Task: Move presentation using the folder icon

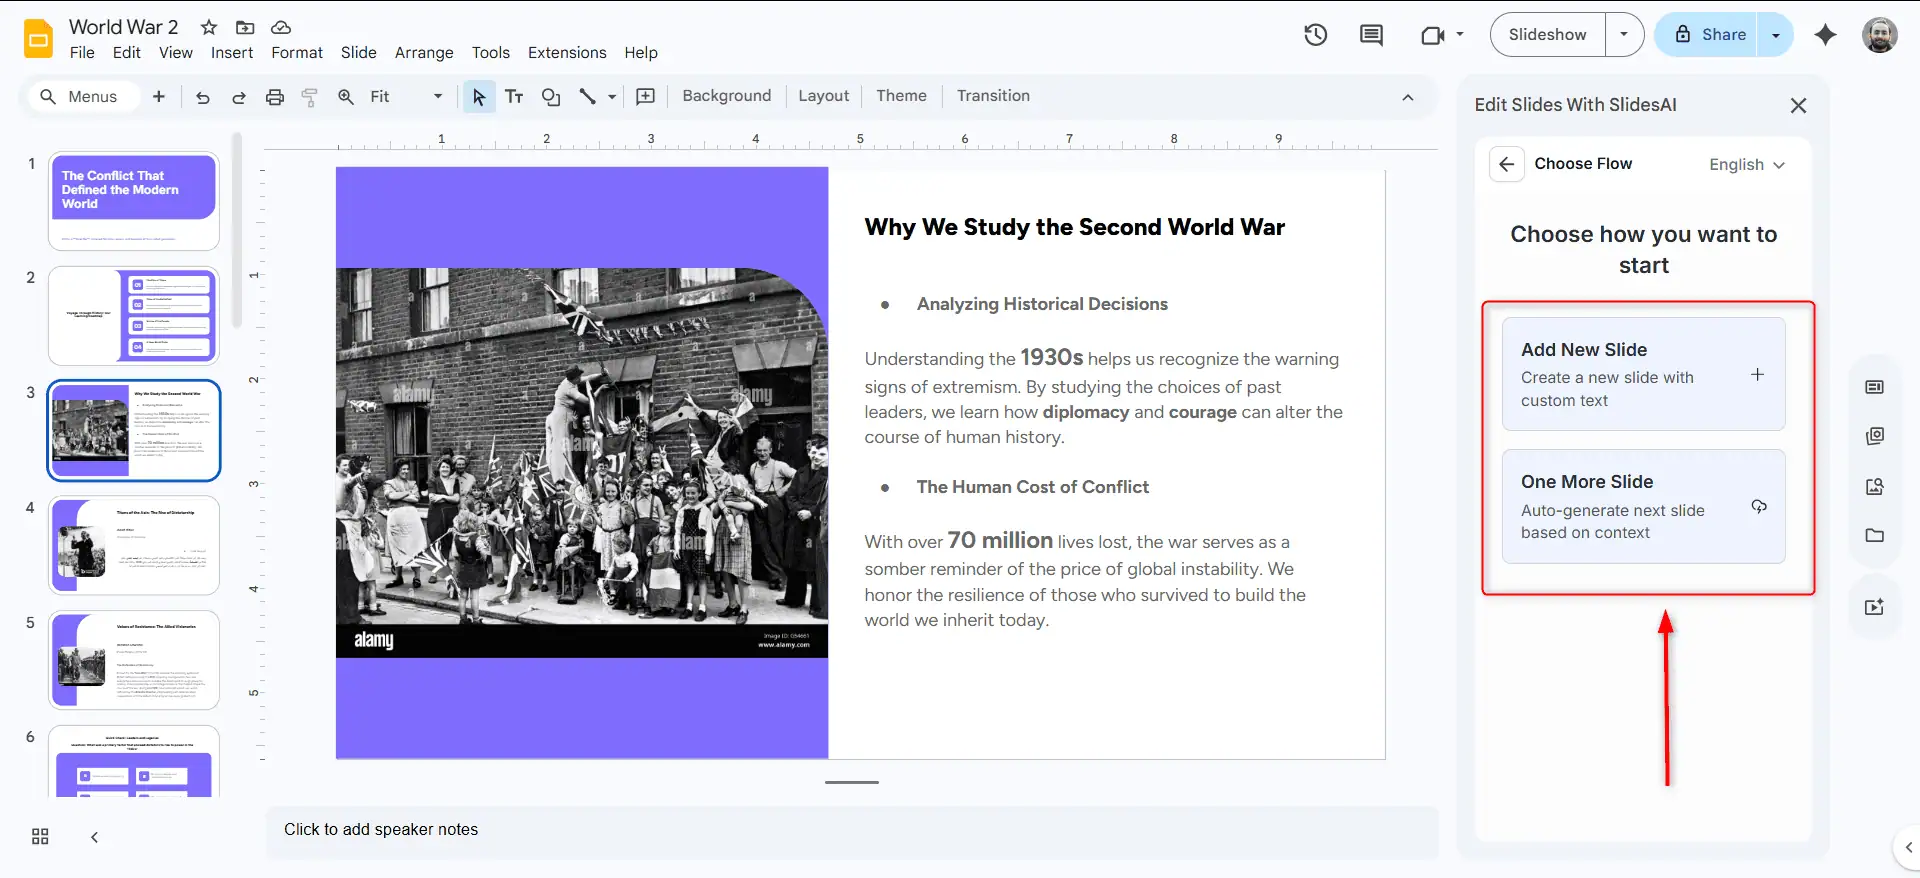Action: point(245,27)
